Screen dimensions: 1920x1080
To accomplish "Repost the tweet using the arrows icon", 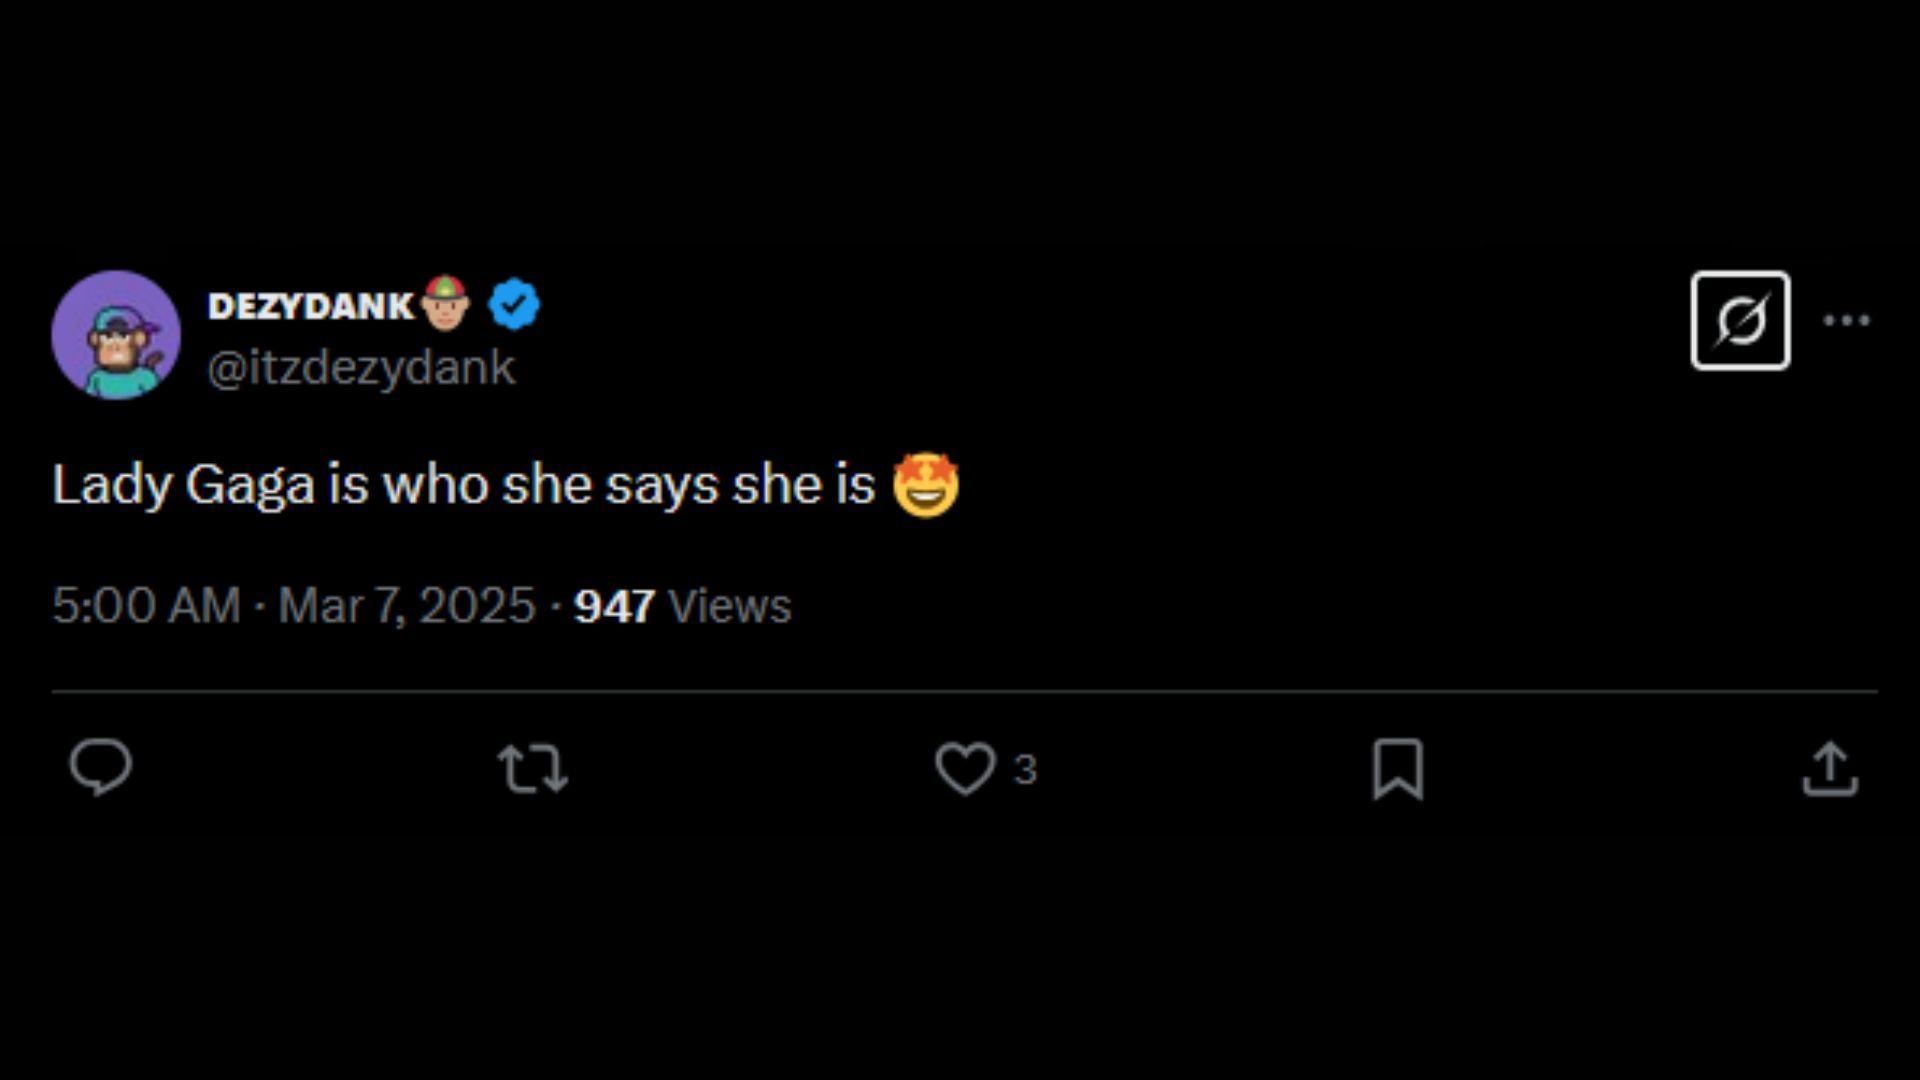I will [x=533, y=768].
